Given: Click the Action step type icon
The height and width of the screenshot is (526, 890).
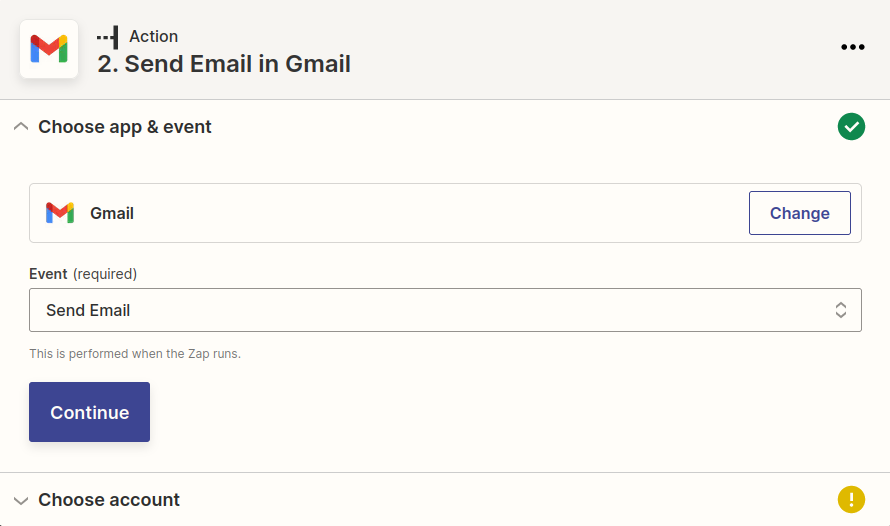Looking at the screenshot, I should point(108,36).
